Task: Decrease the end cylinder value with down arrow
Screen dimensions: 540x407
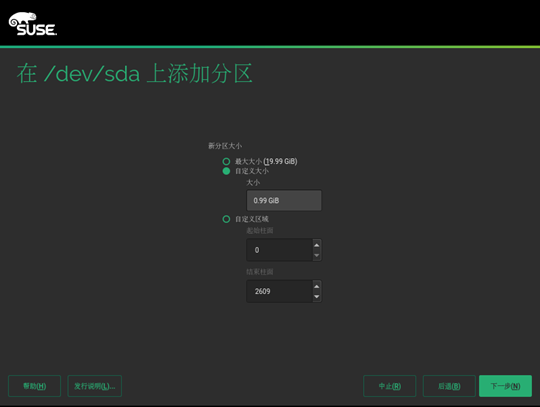Action: 316,296
